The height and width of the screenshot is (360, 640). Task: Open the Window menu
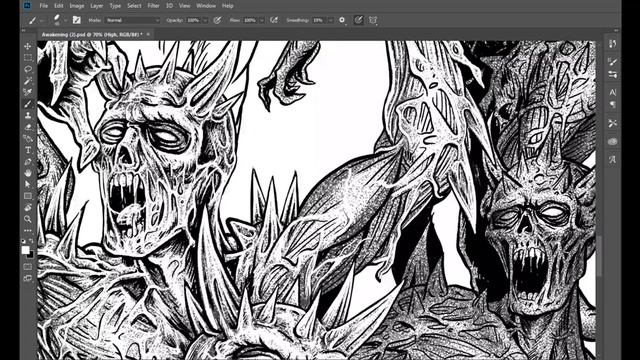coord(206,6)
